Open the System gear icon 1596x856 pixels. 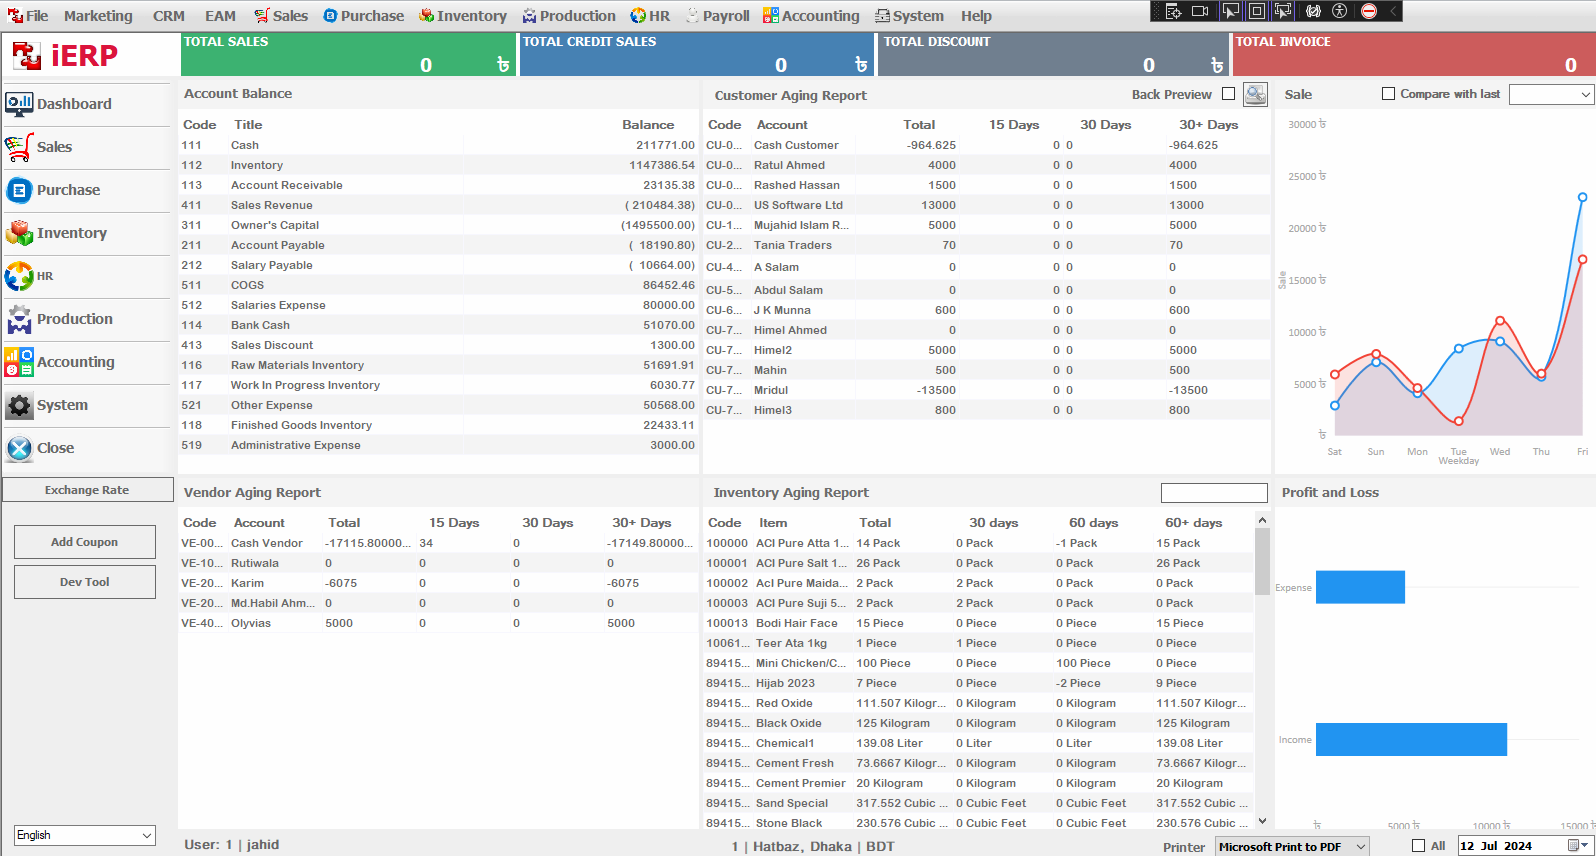click(19, 405)
